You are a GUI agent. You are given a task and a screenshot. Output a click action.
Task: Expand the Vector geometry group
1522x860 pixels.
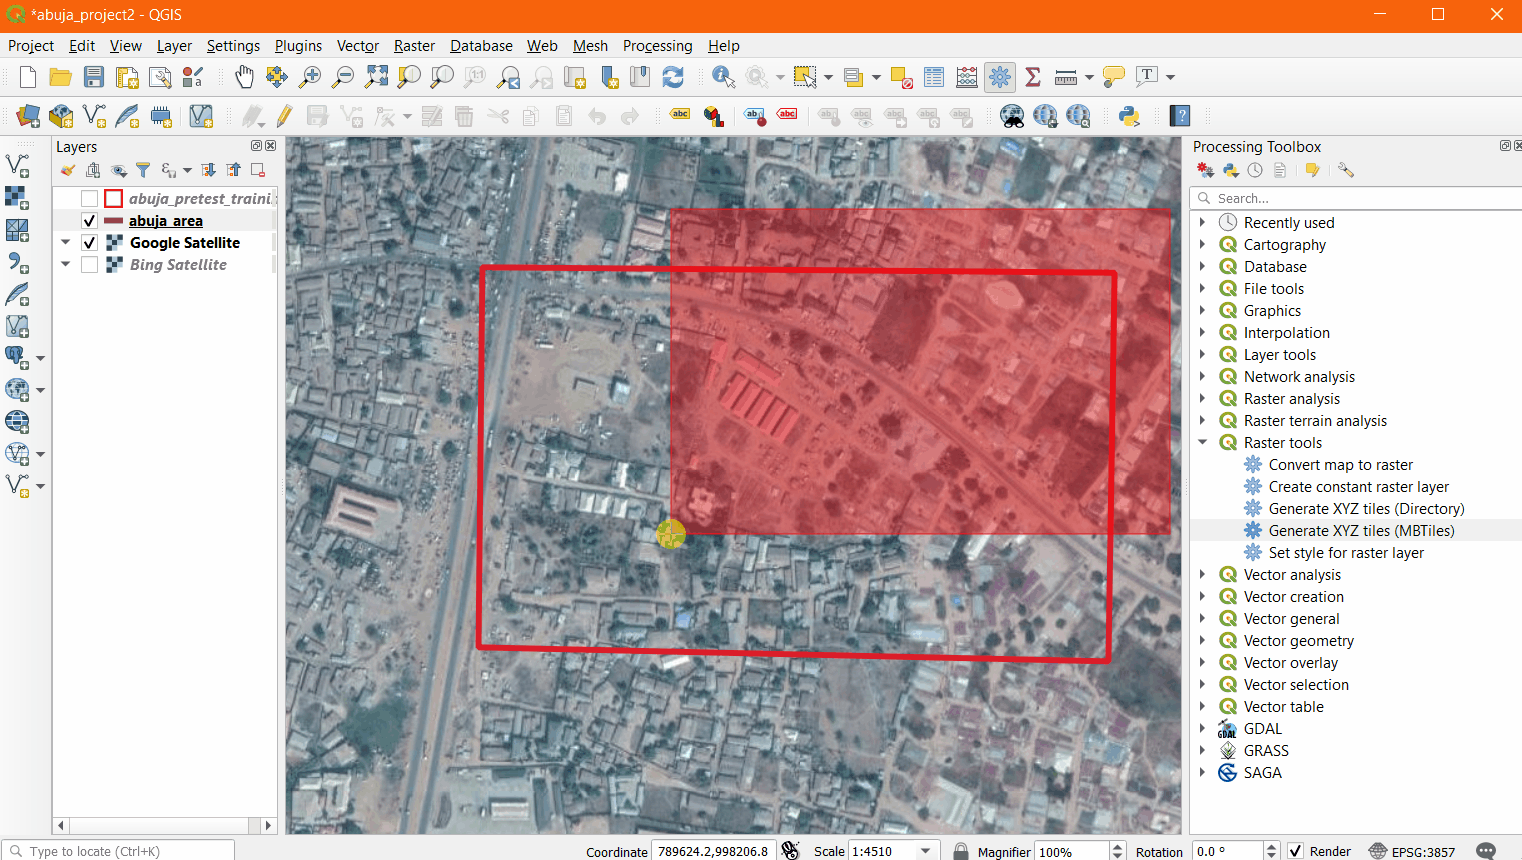tap(1203, 641)
